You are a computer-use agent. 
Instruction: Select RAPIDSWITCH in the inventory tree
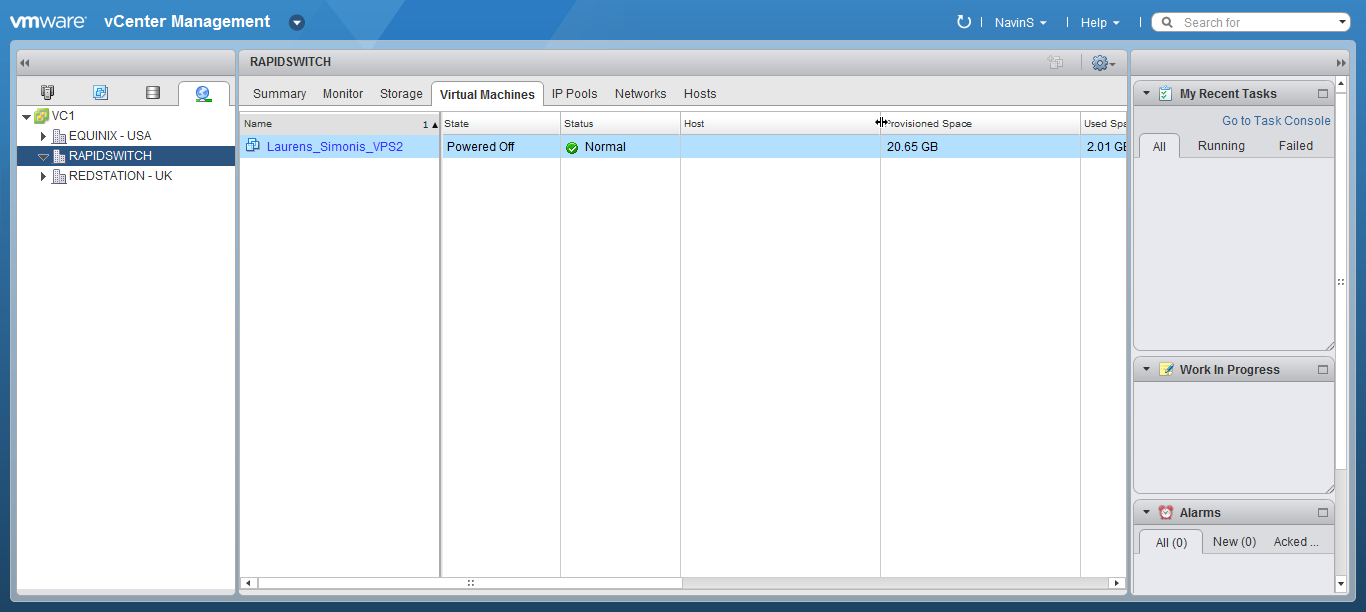(x=126, y=156)
